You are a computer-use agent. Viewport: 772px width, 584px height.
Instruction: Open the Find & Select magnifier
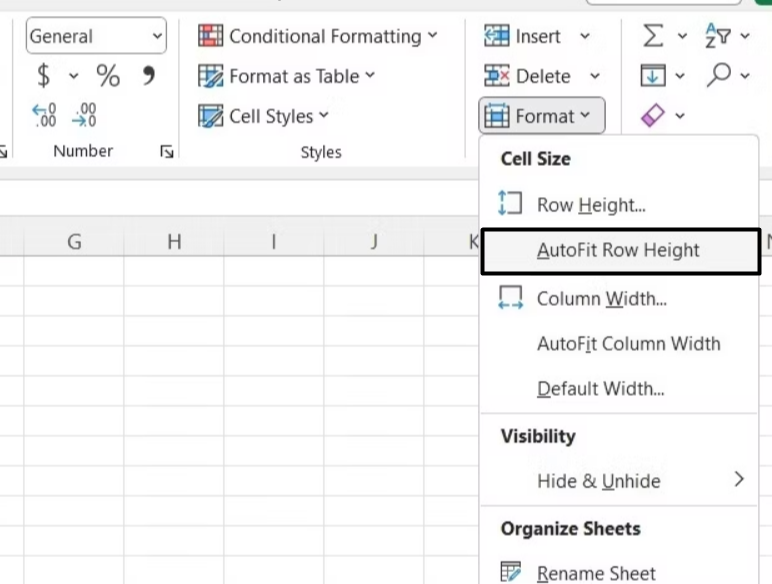[x=719, y=75]
